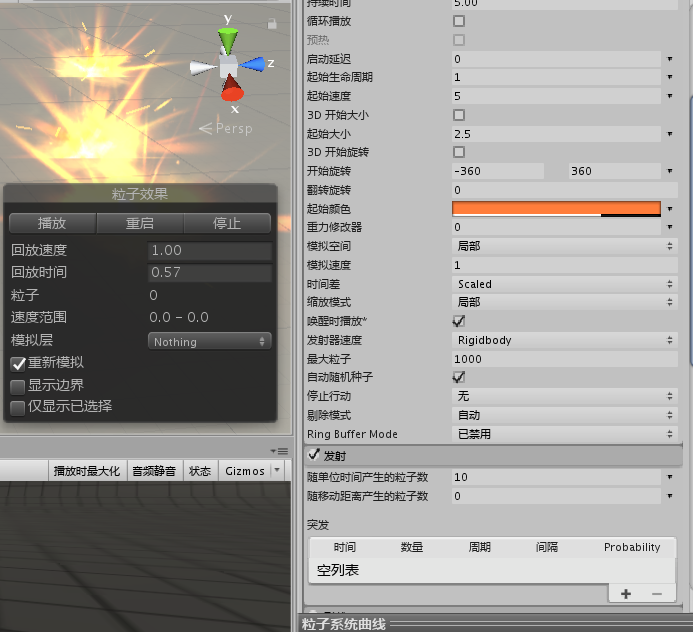Open the 模拟层 Nothing dropdown
This screenshot has height=632, width=693.
coord(209,342)
